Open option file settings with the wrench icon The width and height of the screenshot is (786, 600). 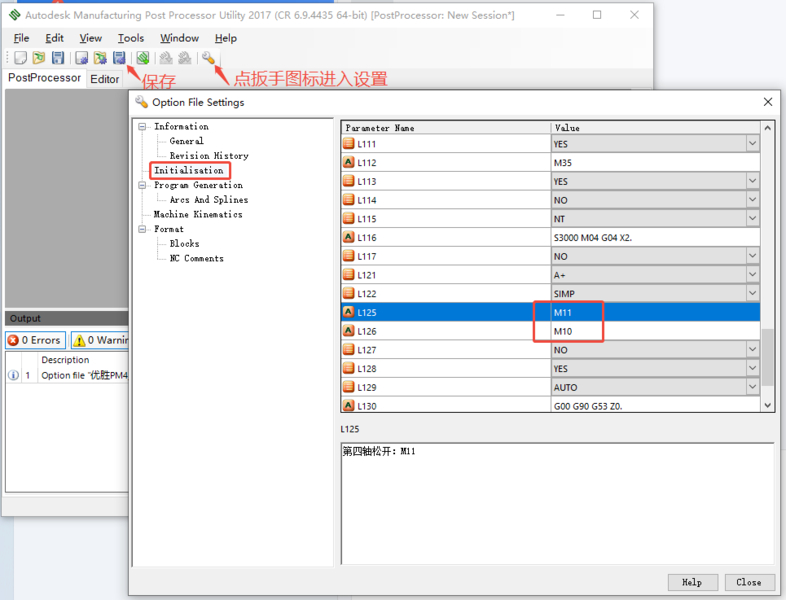coord(208,59)
